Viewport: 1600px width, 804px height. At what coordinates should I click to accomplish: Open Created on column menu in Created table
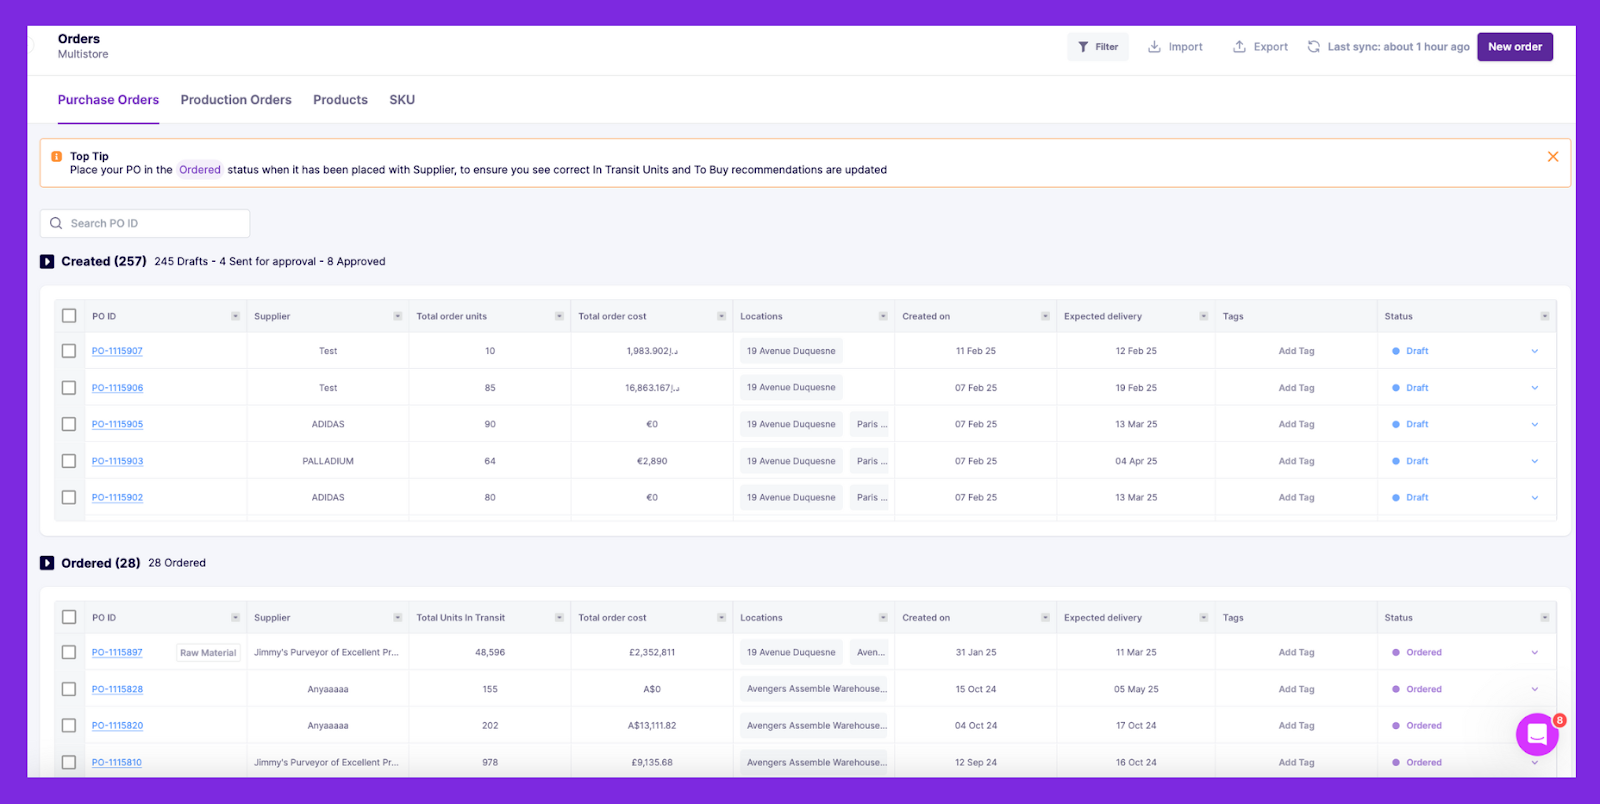tap(1045, 316)
